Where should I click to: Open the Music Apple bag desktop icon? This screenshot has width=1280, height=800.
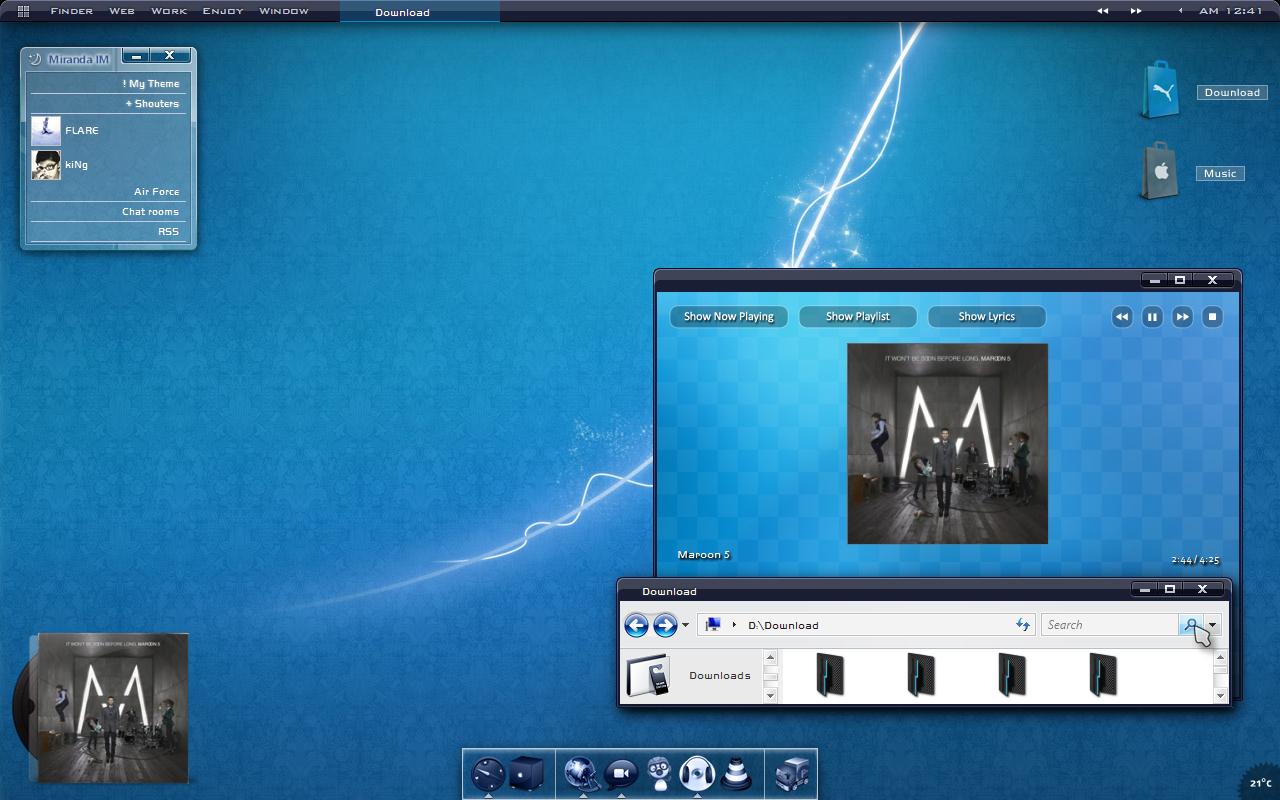click(x=1160, y=171)
